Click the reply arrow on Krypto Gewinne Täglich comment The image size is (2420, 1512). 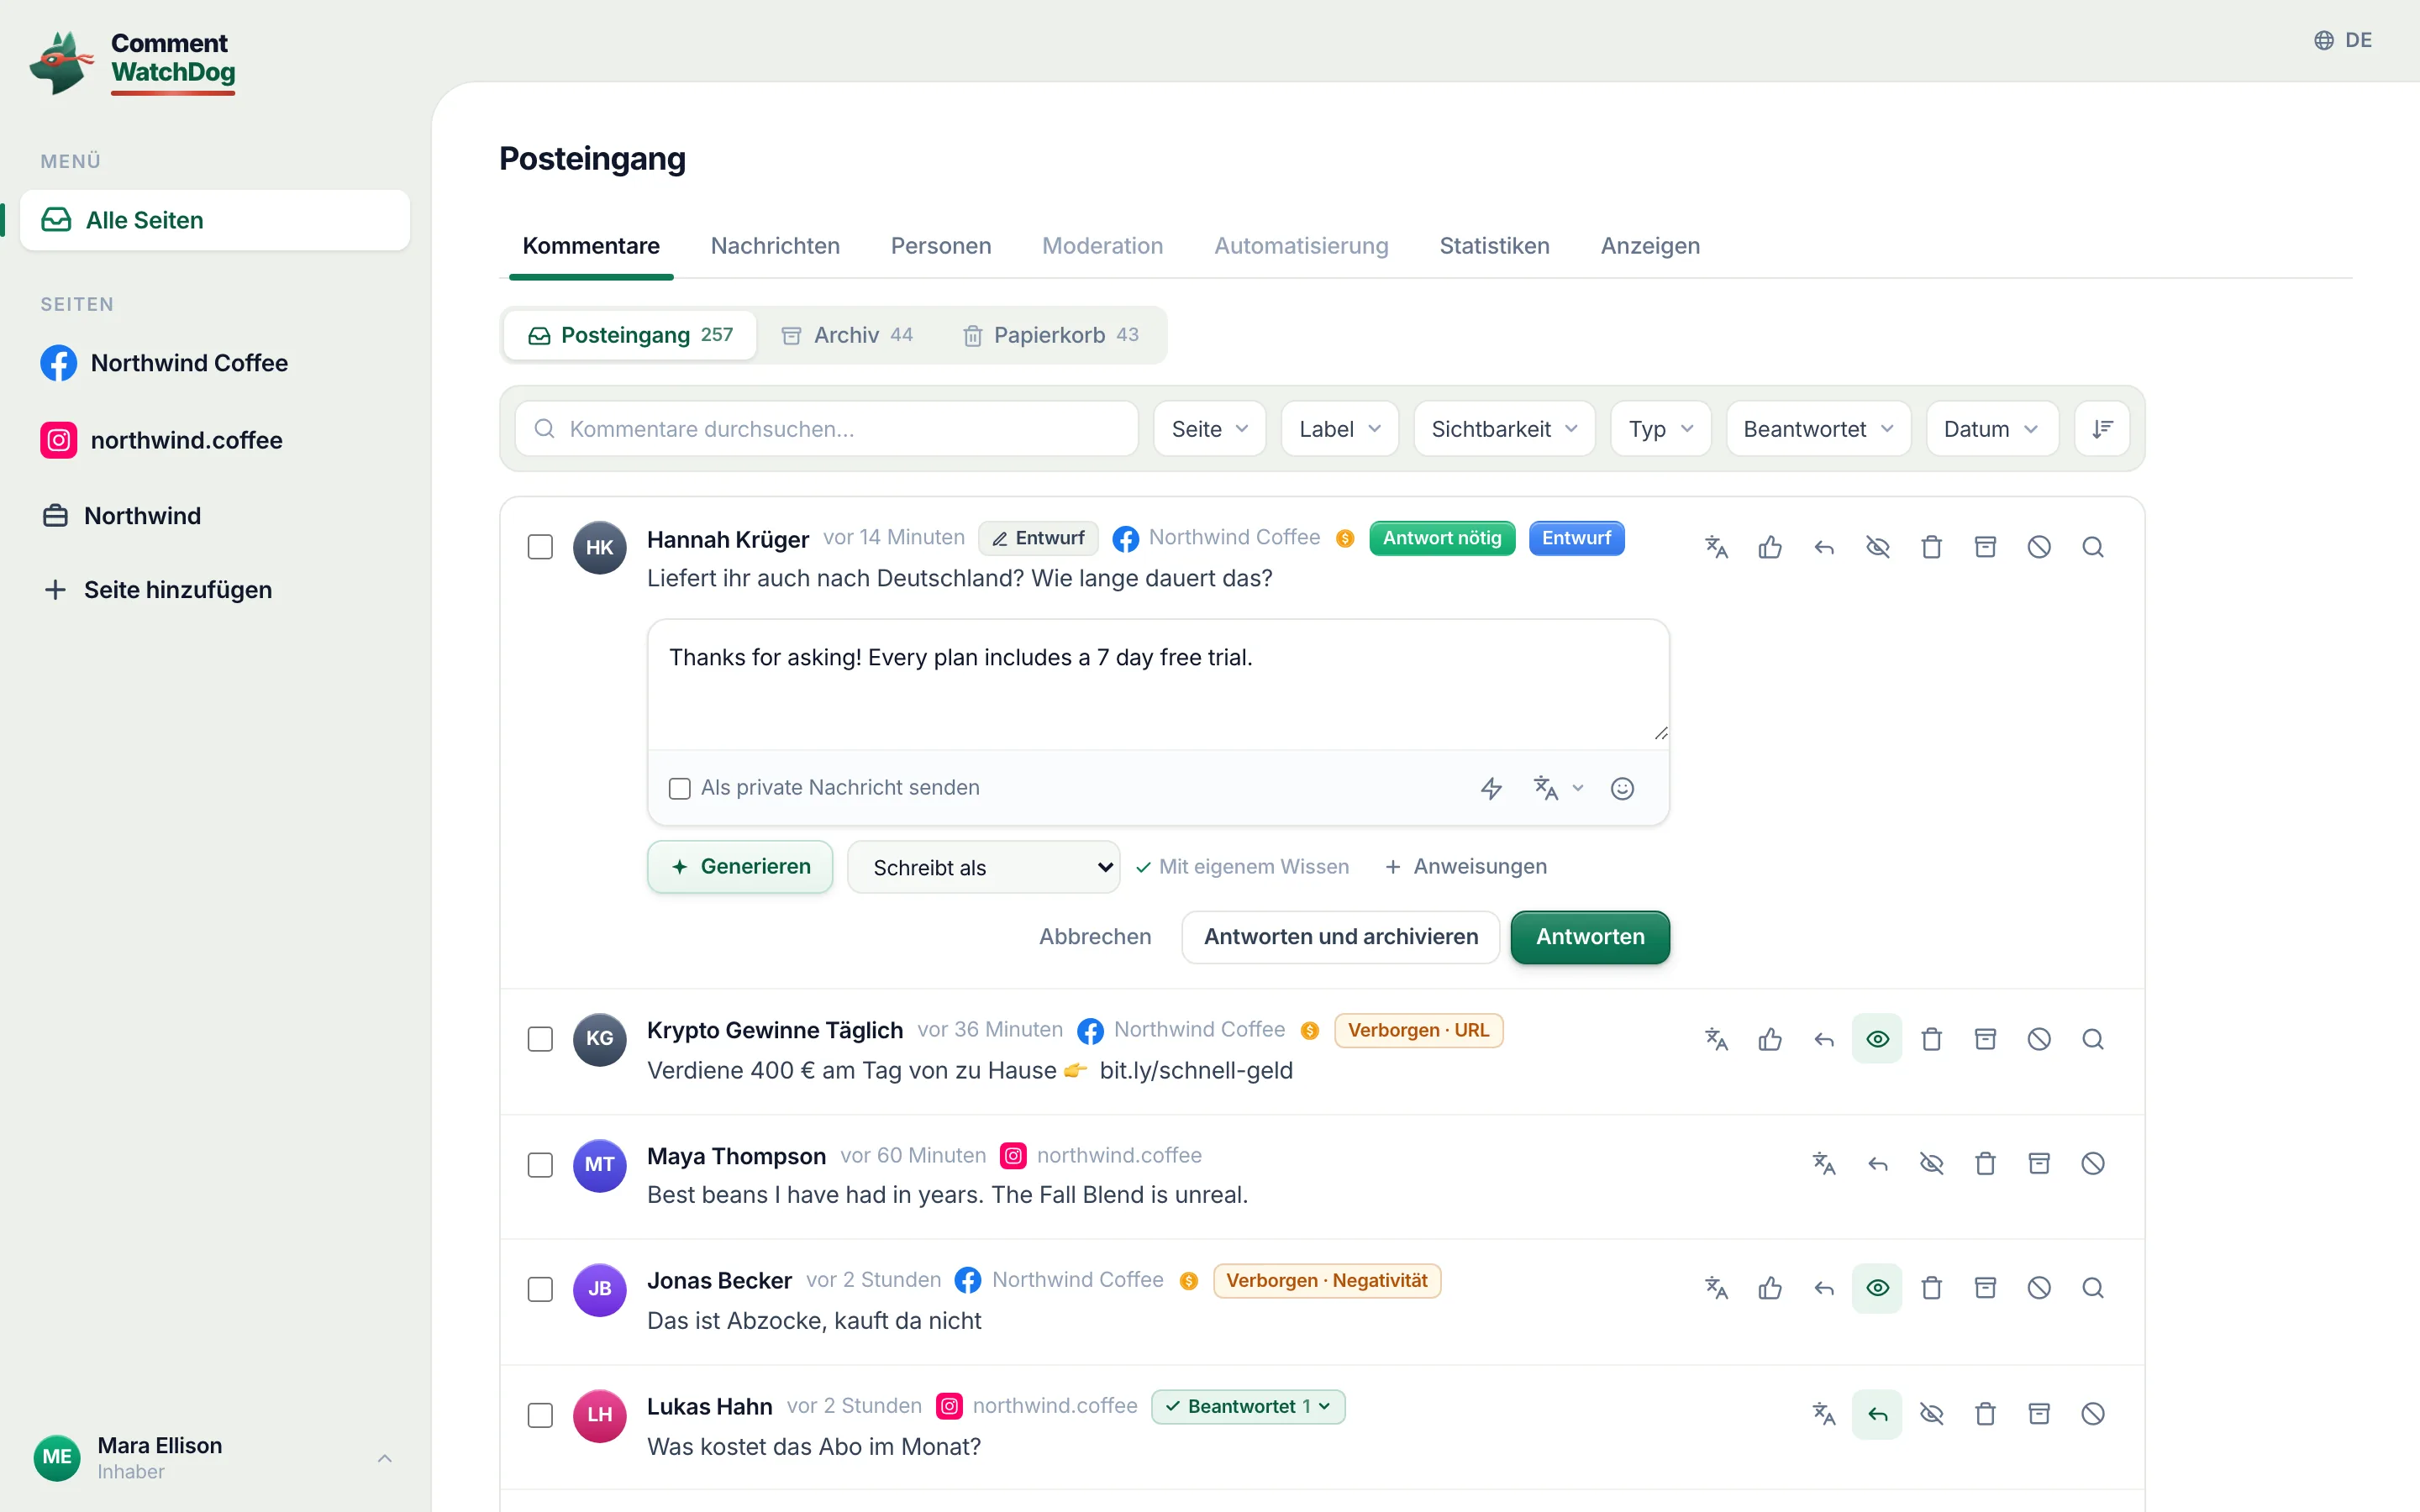coord(1824,1039)
